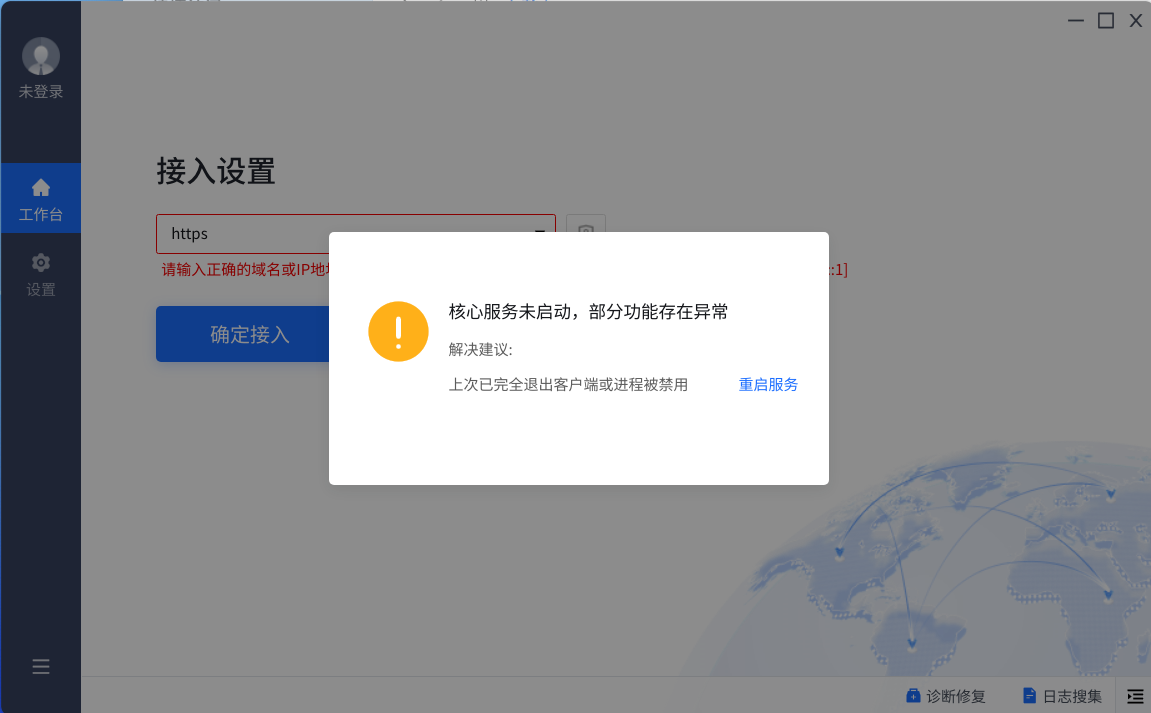The height and width of the screenshot is (713, 1151).
Task: Click the 确定接入 button
Action: [x=250, y=334]
